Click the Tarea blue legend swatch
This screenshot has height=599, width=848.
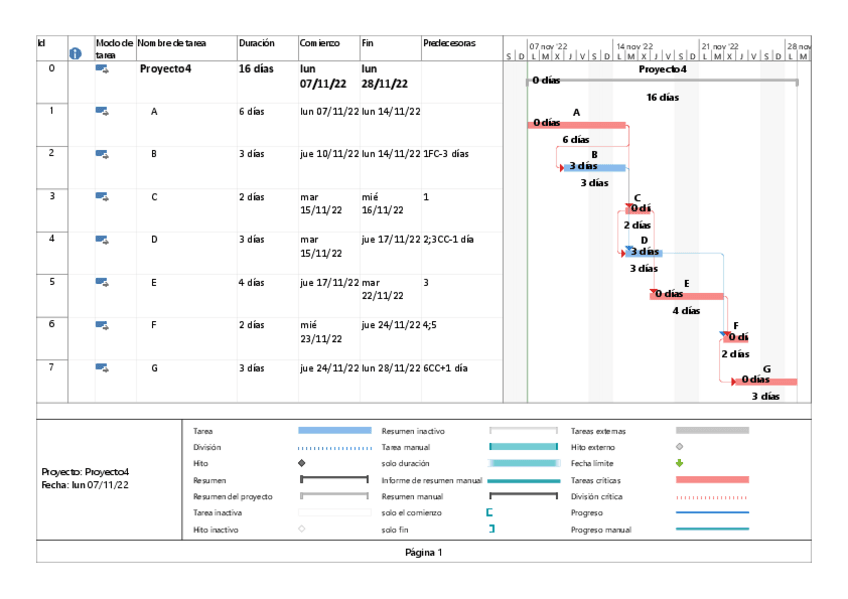[335, 430]
